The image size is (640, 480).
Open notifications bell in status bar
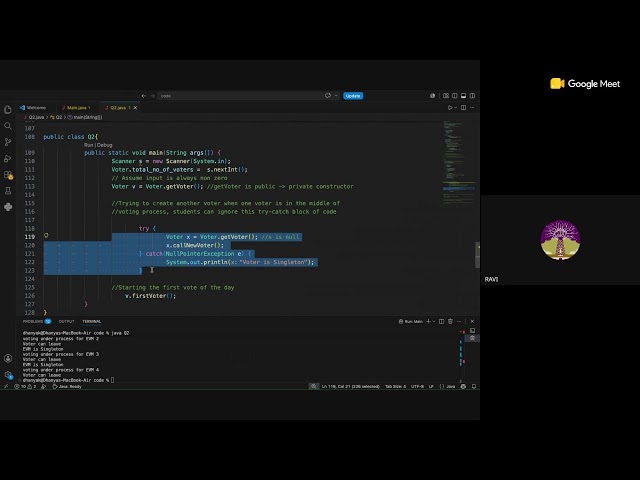[474, 387]
